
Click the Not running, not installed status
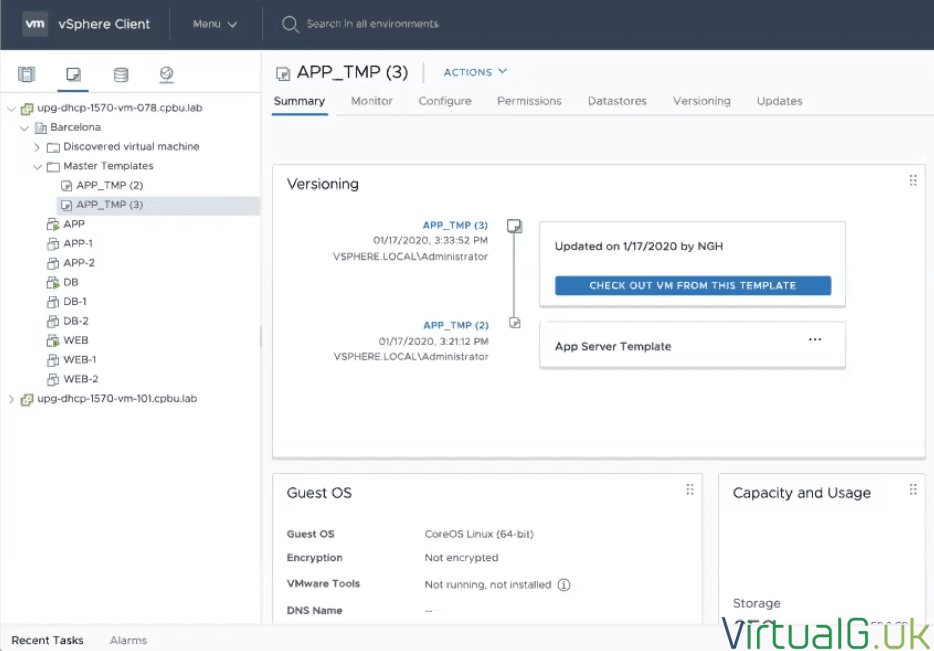click(x=488, y=585)
